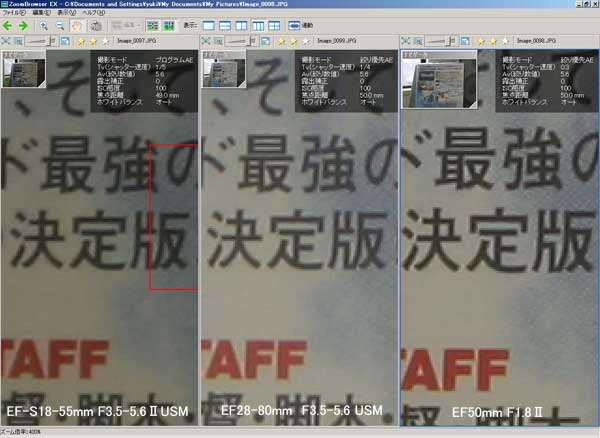Click the green back arrow
Viewport: 600px width, 438px height.
tap(8, 24)
